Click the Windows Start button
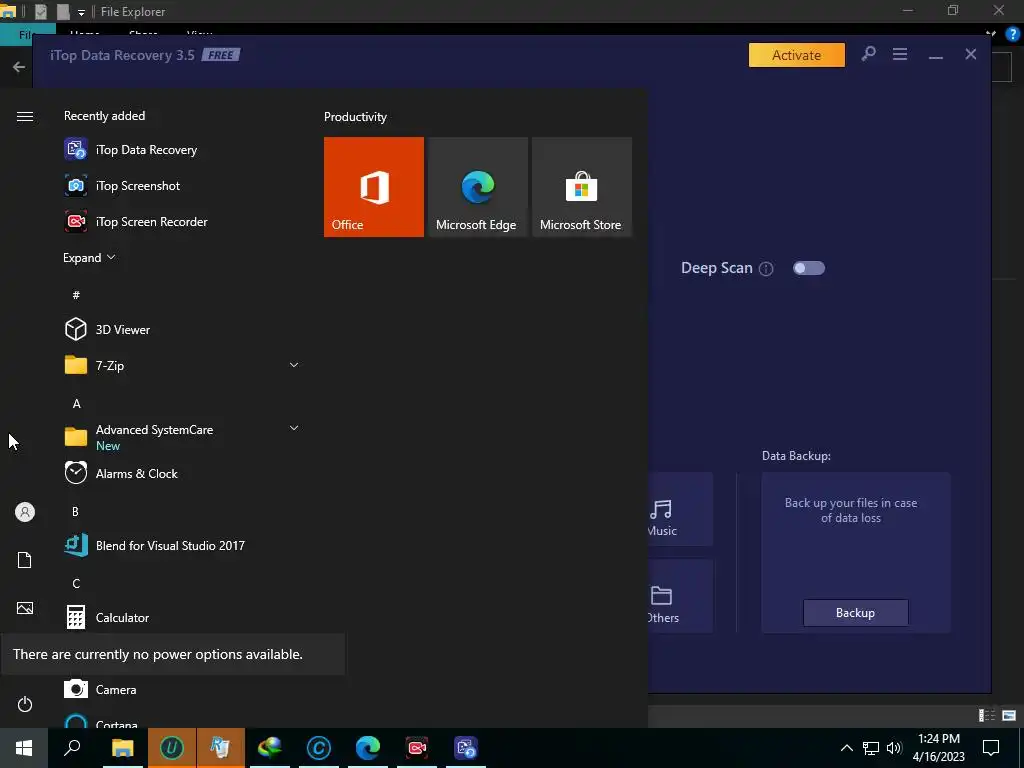 coord(24,748)
